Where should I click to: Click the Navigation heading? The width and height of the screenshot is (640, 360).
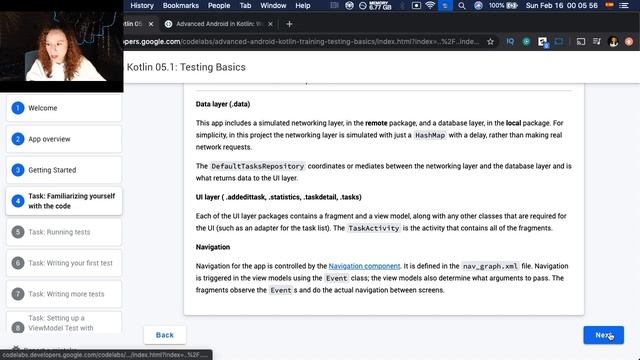pos(213,247)
